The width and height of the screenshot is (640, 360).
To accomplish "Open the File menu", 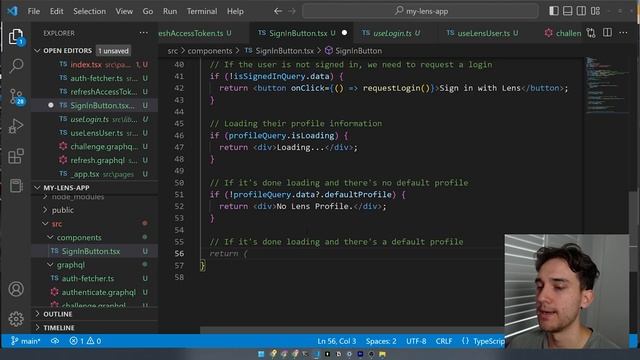I will [34, 11].
